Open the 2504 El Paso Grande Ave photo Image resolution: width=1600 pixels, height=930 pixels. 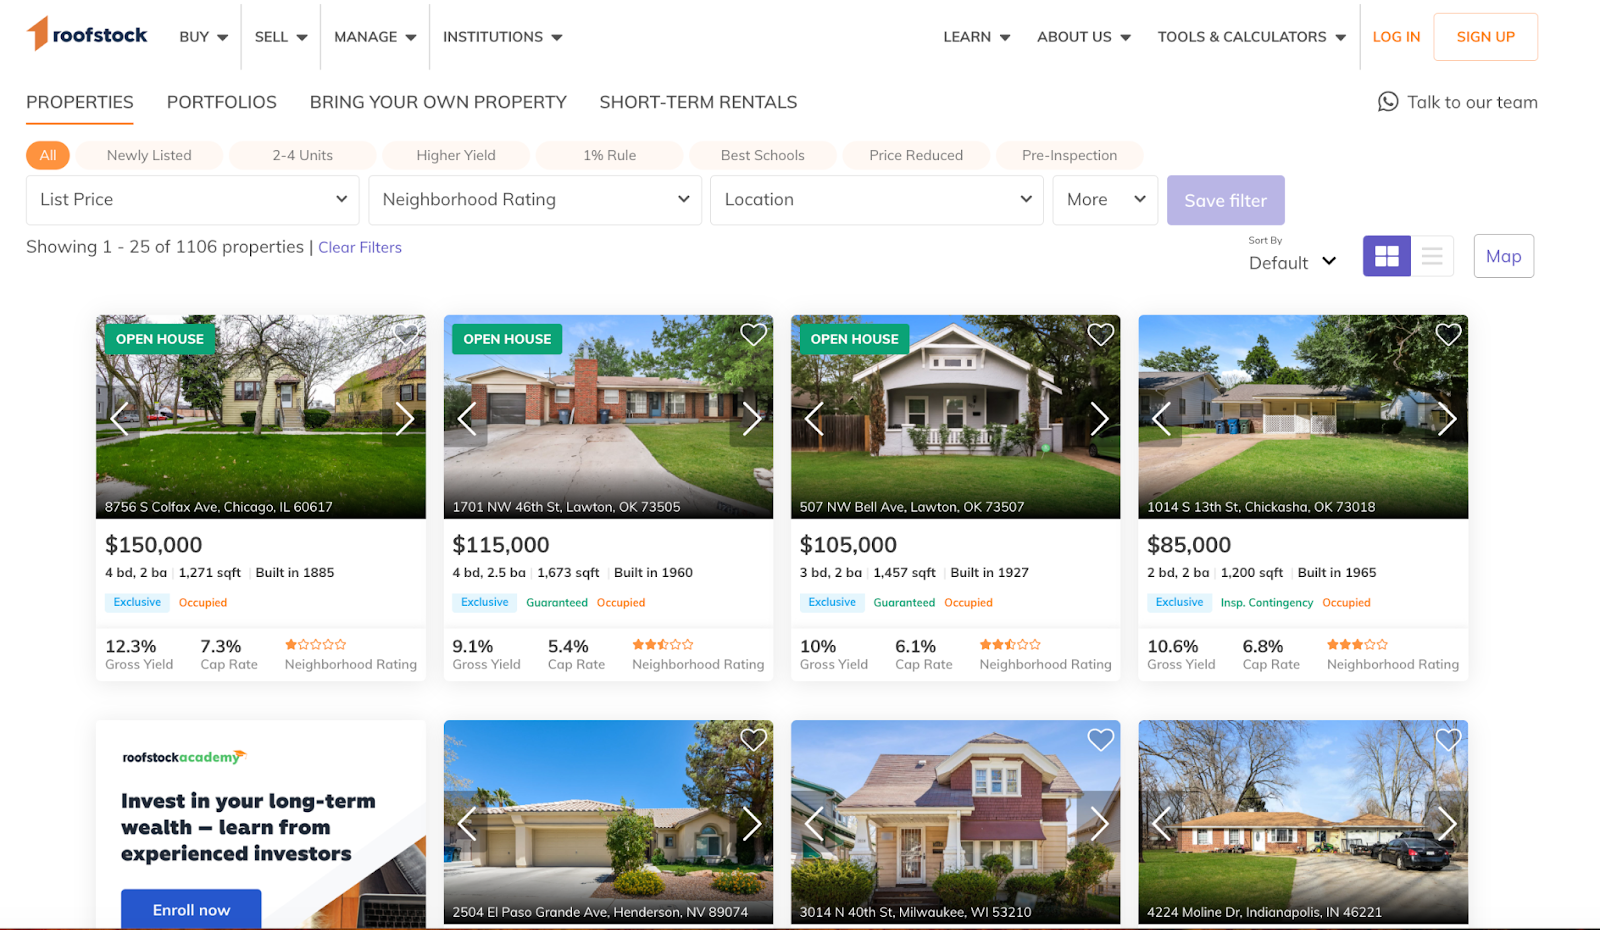click(608, 822)
